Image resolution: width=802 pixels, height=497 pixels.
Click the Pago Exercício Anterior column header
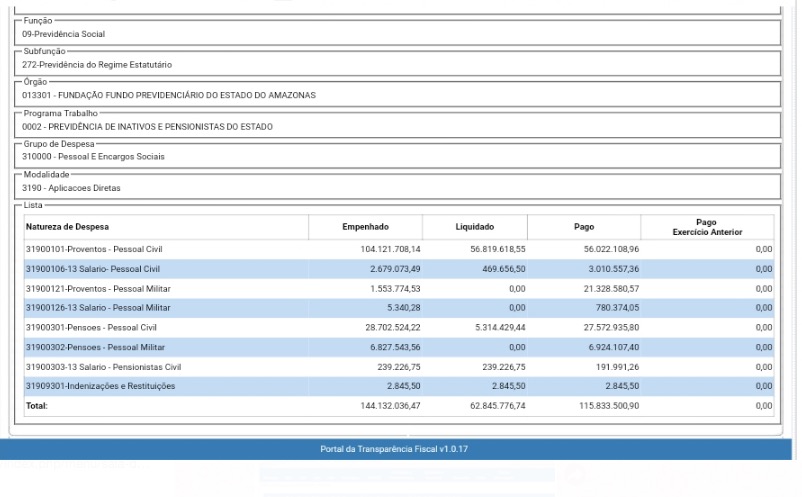706,227
